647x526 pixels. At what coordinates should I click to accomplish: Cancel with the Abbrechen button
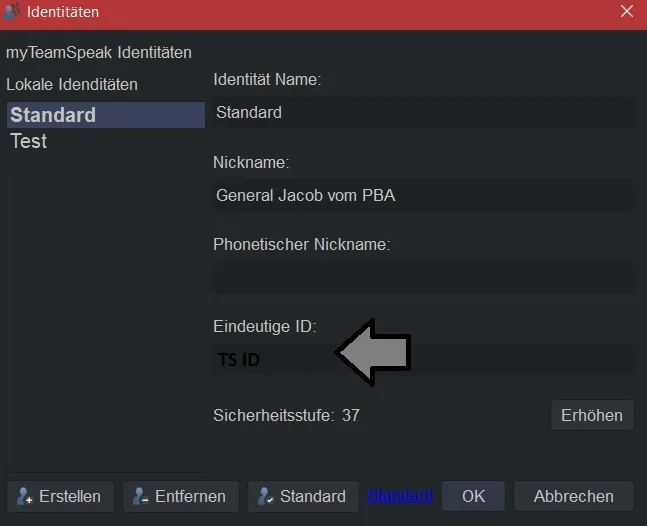(x=574, y=496)
